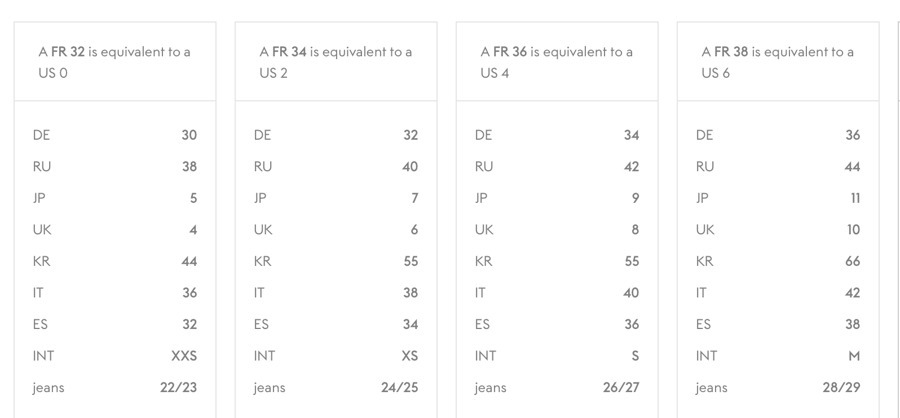
Task: Select the KR 66 row in FR 38 card
Action: coord(777,261)
